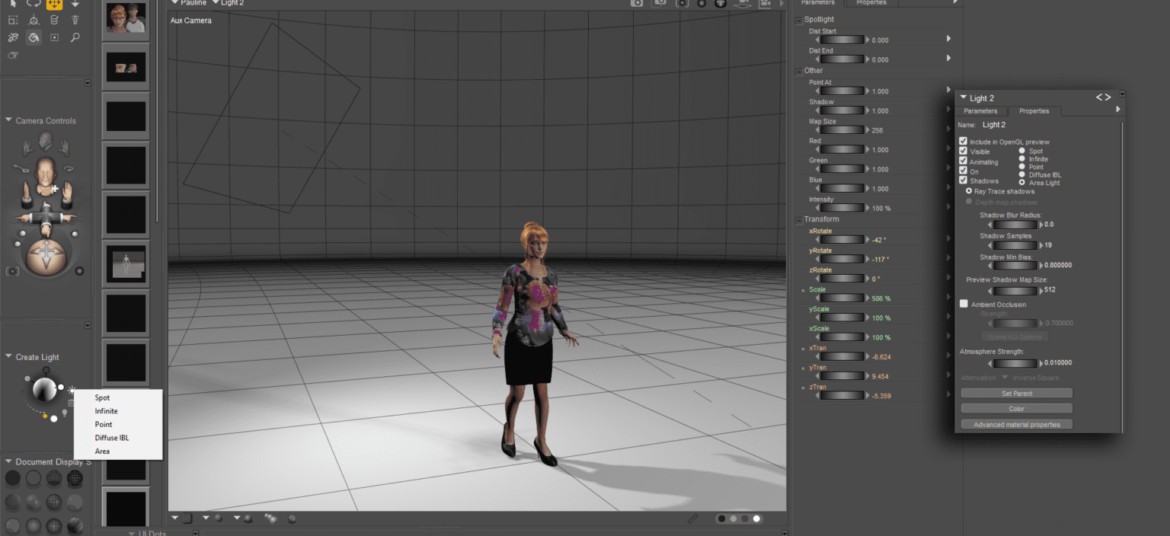The height and width of the screenshot is (536, 1170).
Task: Select the Diffuse IBL radio button
Action: [1022, 175]
